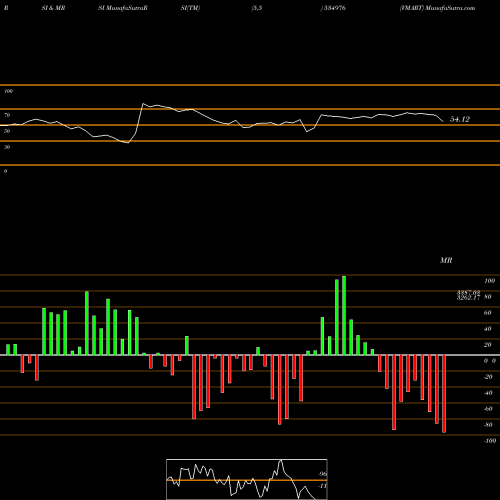Click the RSI axis label 70
The height and width of the screenshot is (500, 500).
point(7,115)
